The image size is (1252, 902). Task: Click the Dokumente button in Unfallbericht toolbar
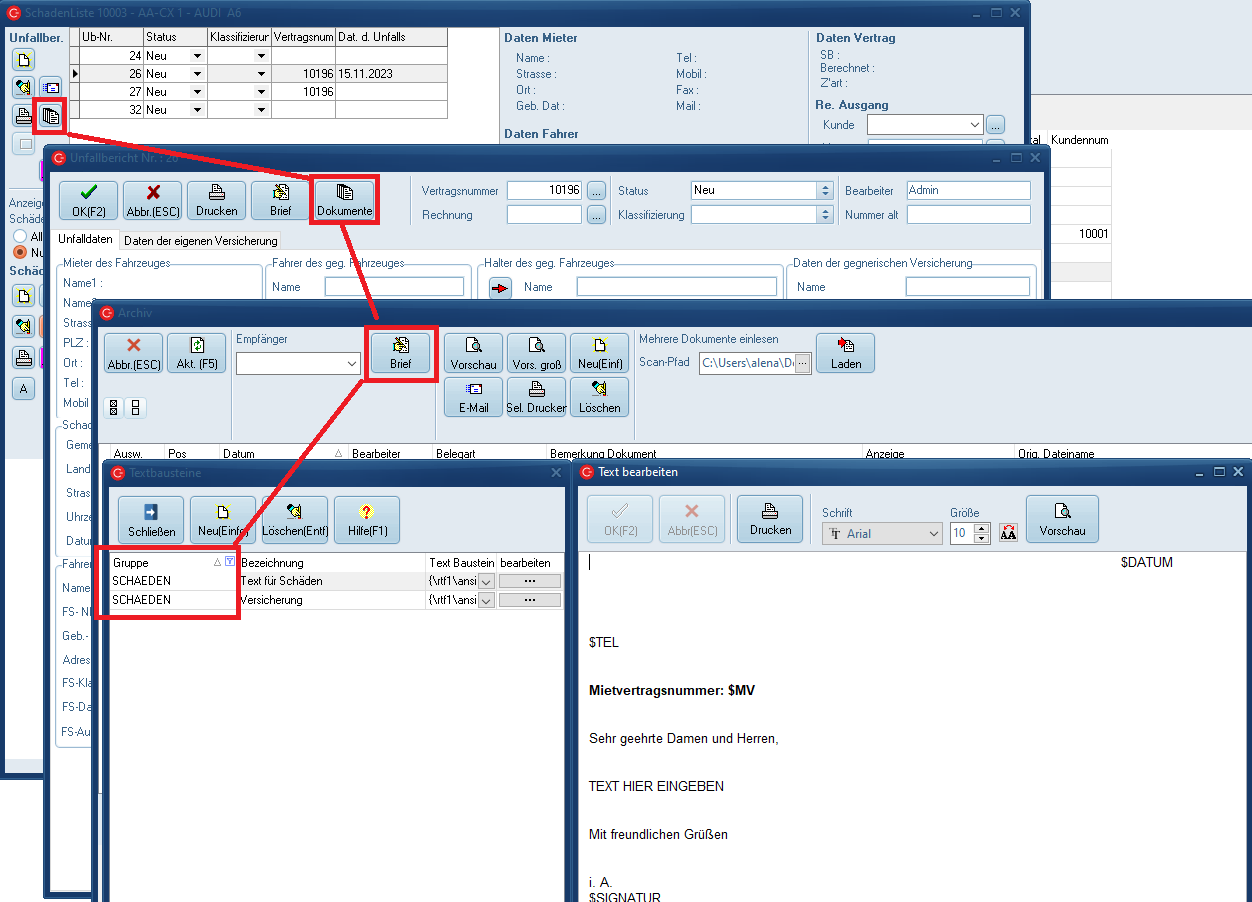coord(344,200)
